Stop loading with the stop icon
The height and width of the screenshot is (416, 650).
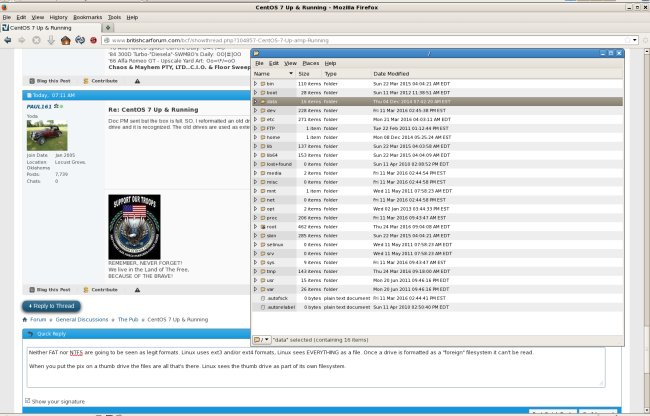pyautogui.click(x=36, y=40)
